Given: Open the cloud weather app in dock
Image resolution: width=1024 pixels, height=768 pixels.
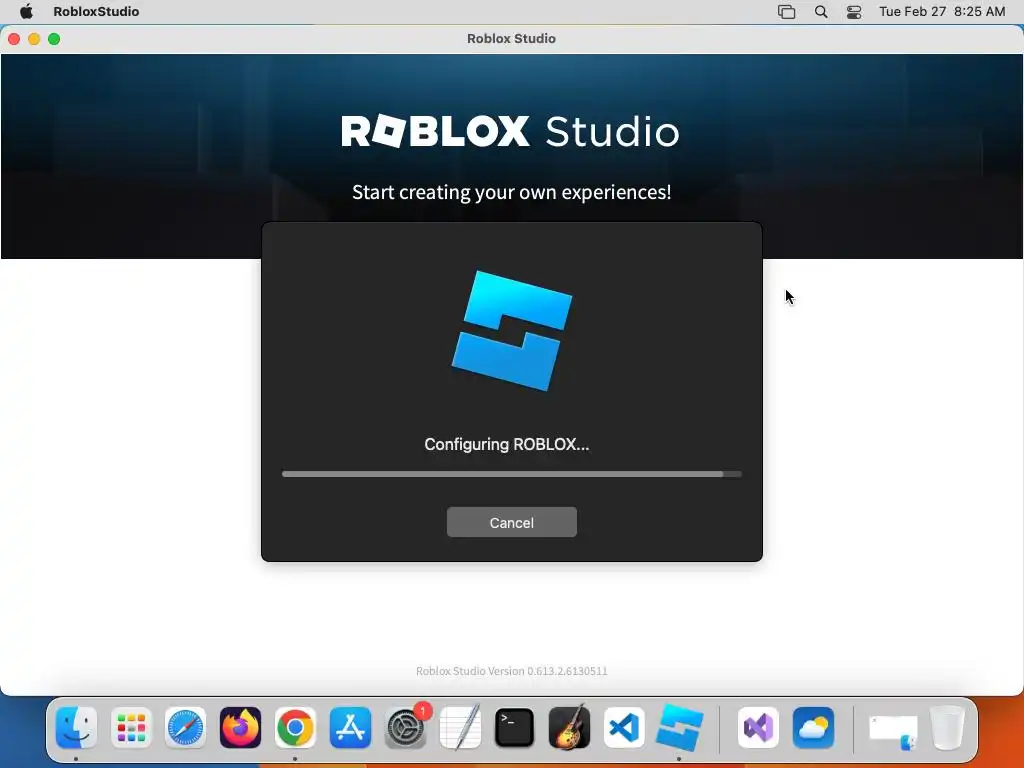Looking at the screenshot, I should [x=813, y=728].
